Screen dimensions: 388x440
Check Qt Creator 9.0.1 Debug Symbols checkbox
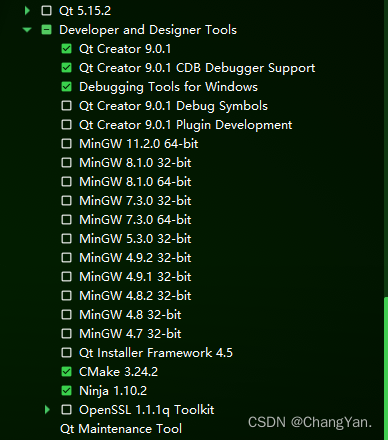coord(66,106)
